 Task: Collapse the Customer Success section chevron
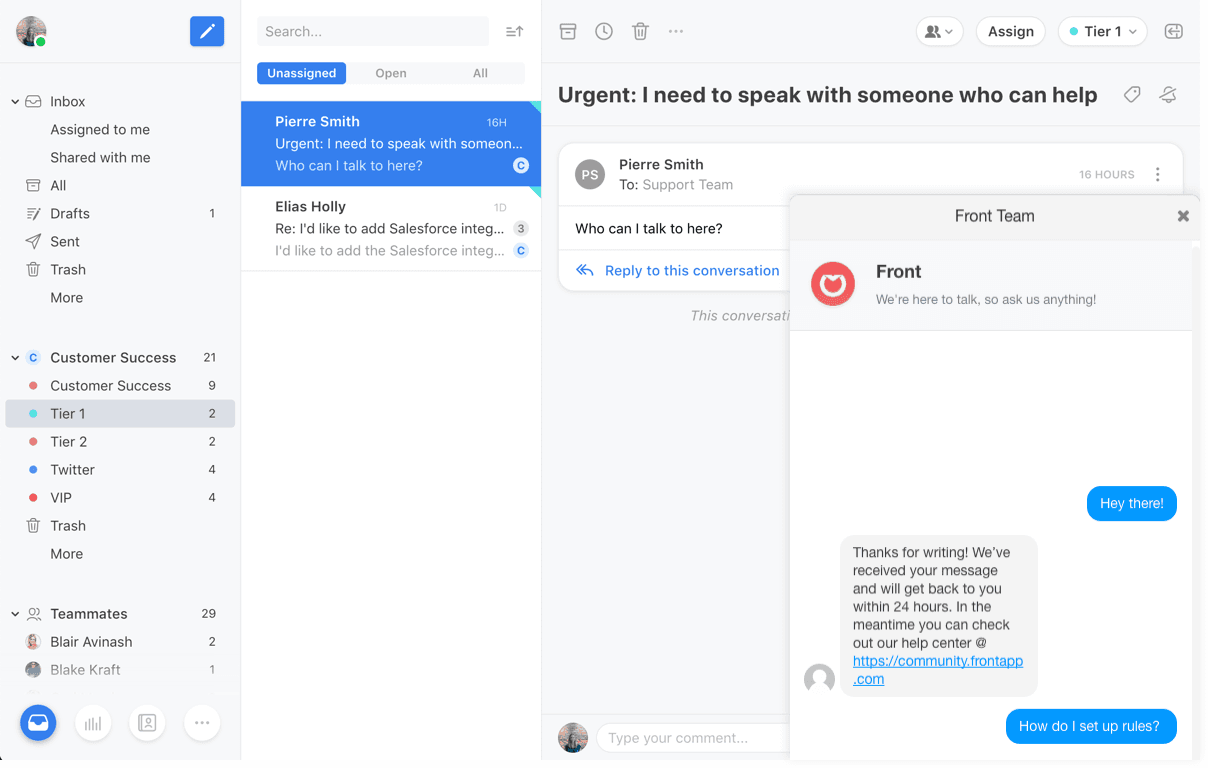15,358
